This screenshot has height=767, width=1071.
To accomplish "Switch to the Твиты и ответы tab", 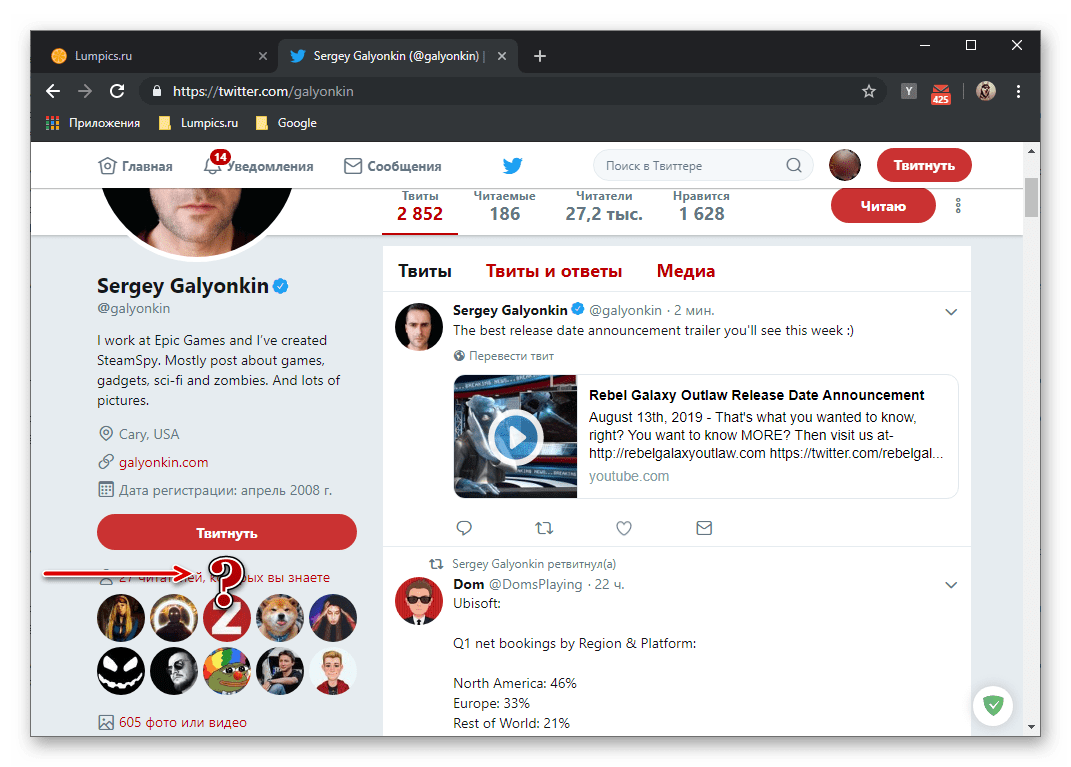I will pos(554,271).
